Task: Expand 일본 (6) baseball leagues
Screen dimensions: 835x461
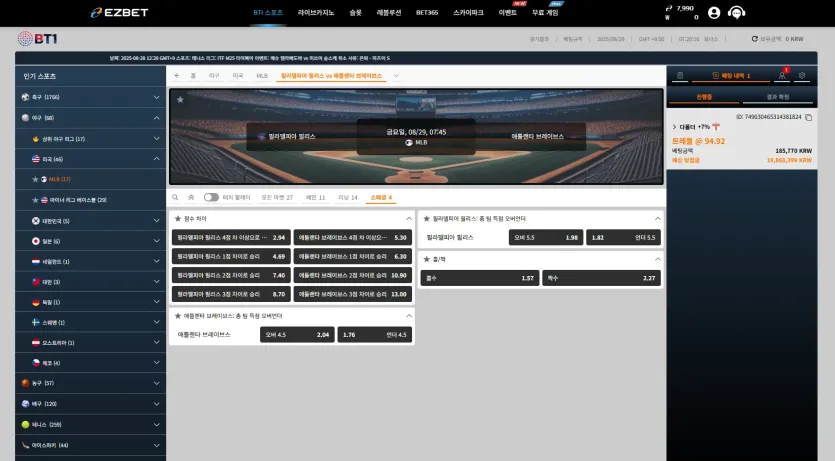Action: [x=91, y=241]
